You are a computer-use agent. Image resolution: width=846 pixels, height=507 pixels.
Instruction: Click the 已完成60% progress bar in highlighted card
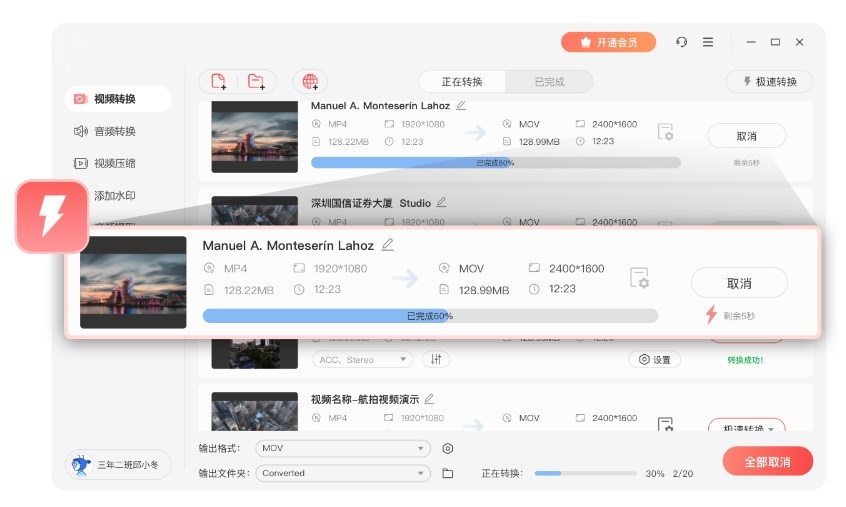[430, 316]
